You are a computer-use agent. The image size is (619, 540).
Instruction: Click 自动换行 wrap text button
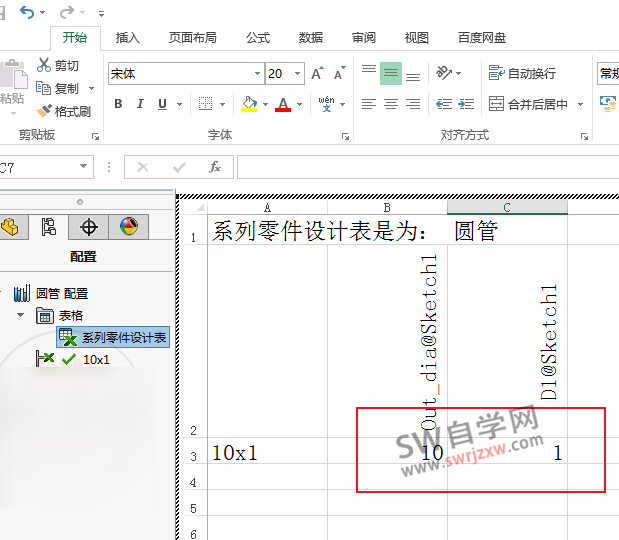point(522,73)
